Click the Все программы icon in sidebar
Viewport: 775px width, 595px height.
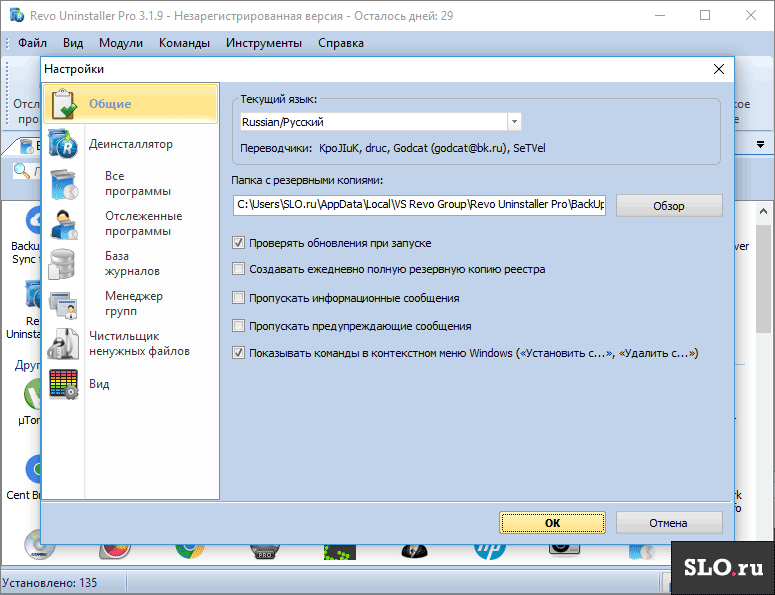click(63, 184)
